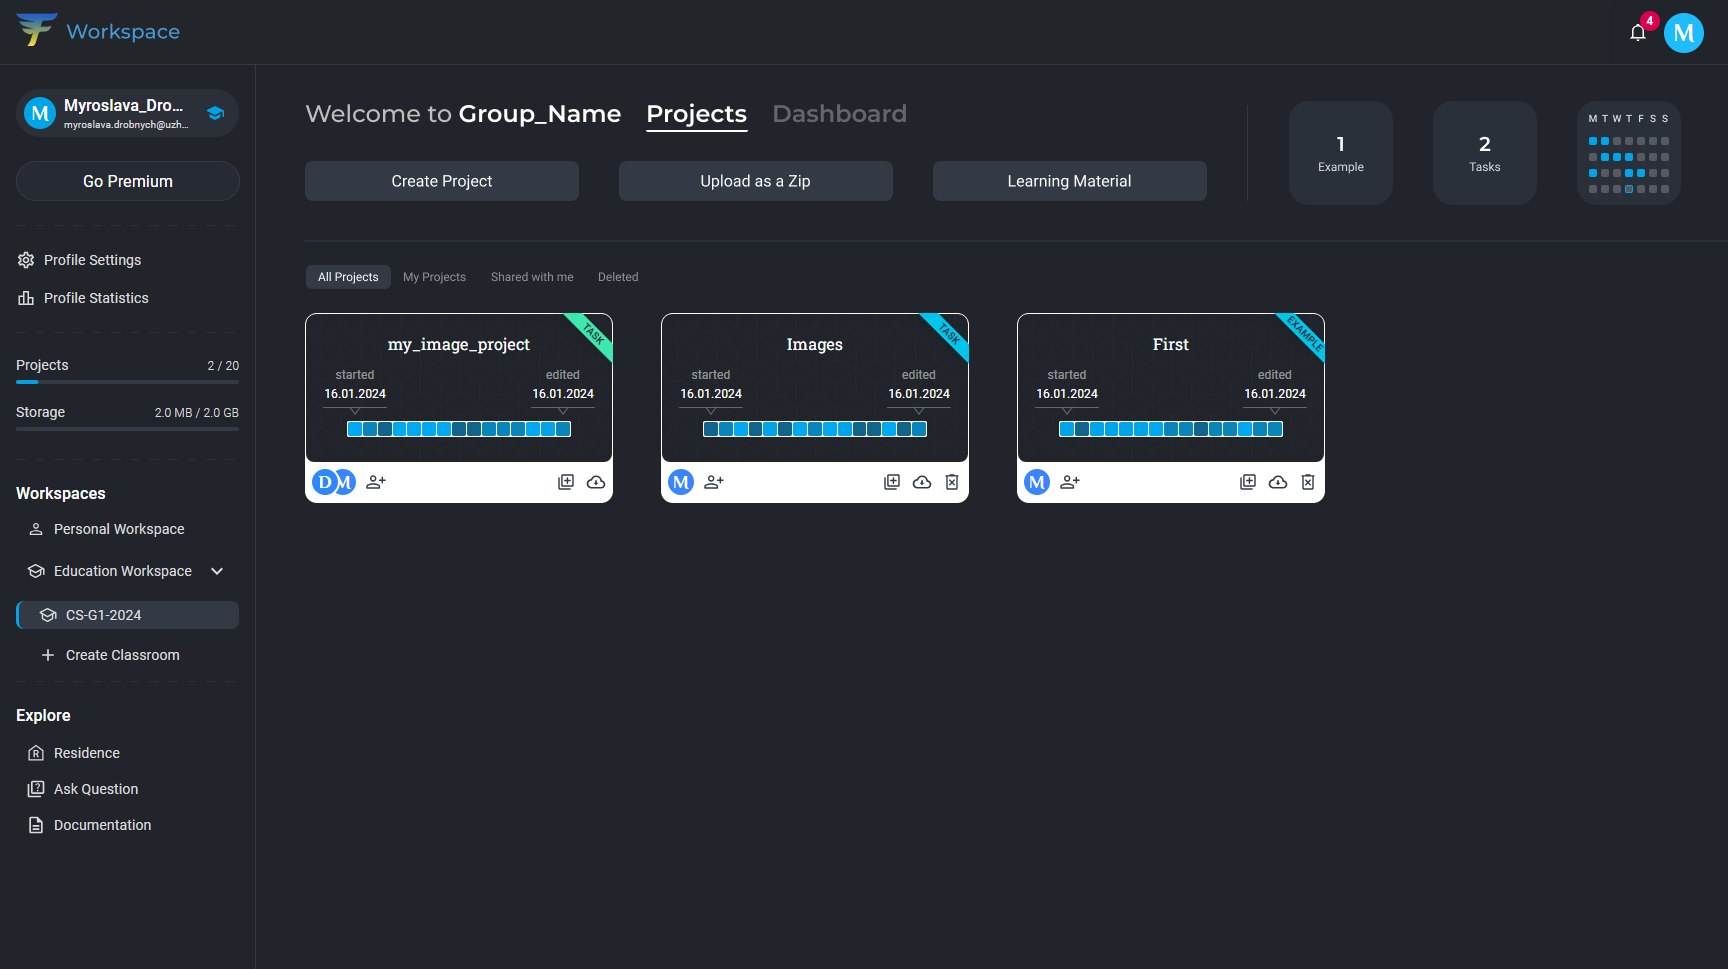This screenshot has height=969, width=1728.
Task: Switch to the Dashboard tab
Action: (x=839, y=114)
